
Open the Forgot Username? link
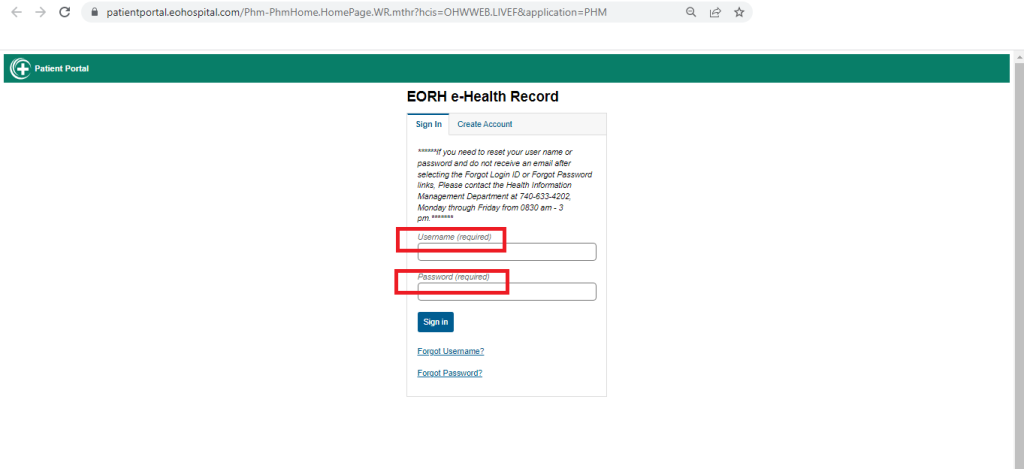point(451,351)
